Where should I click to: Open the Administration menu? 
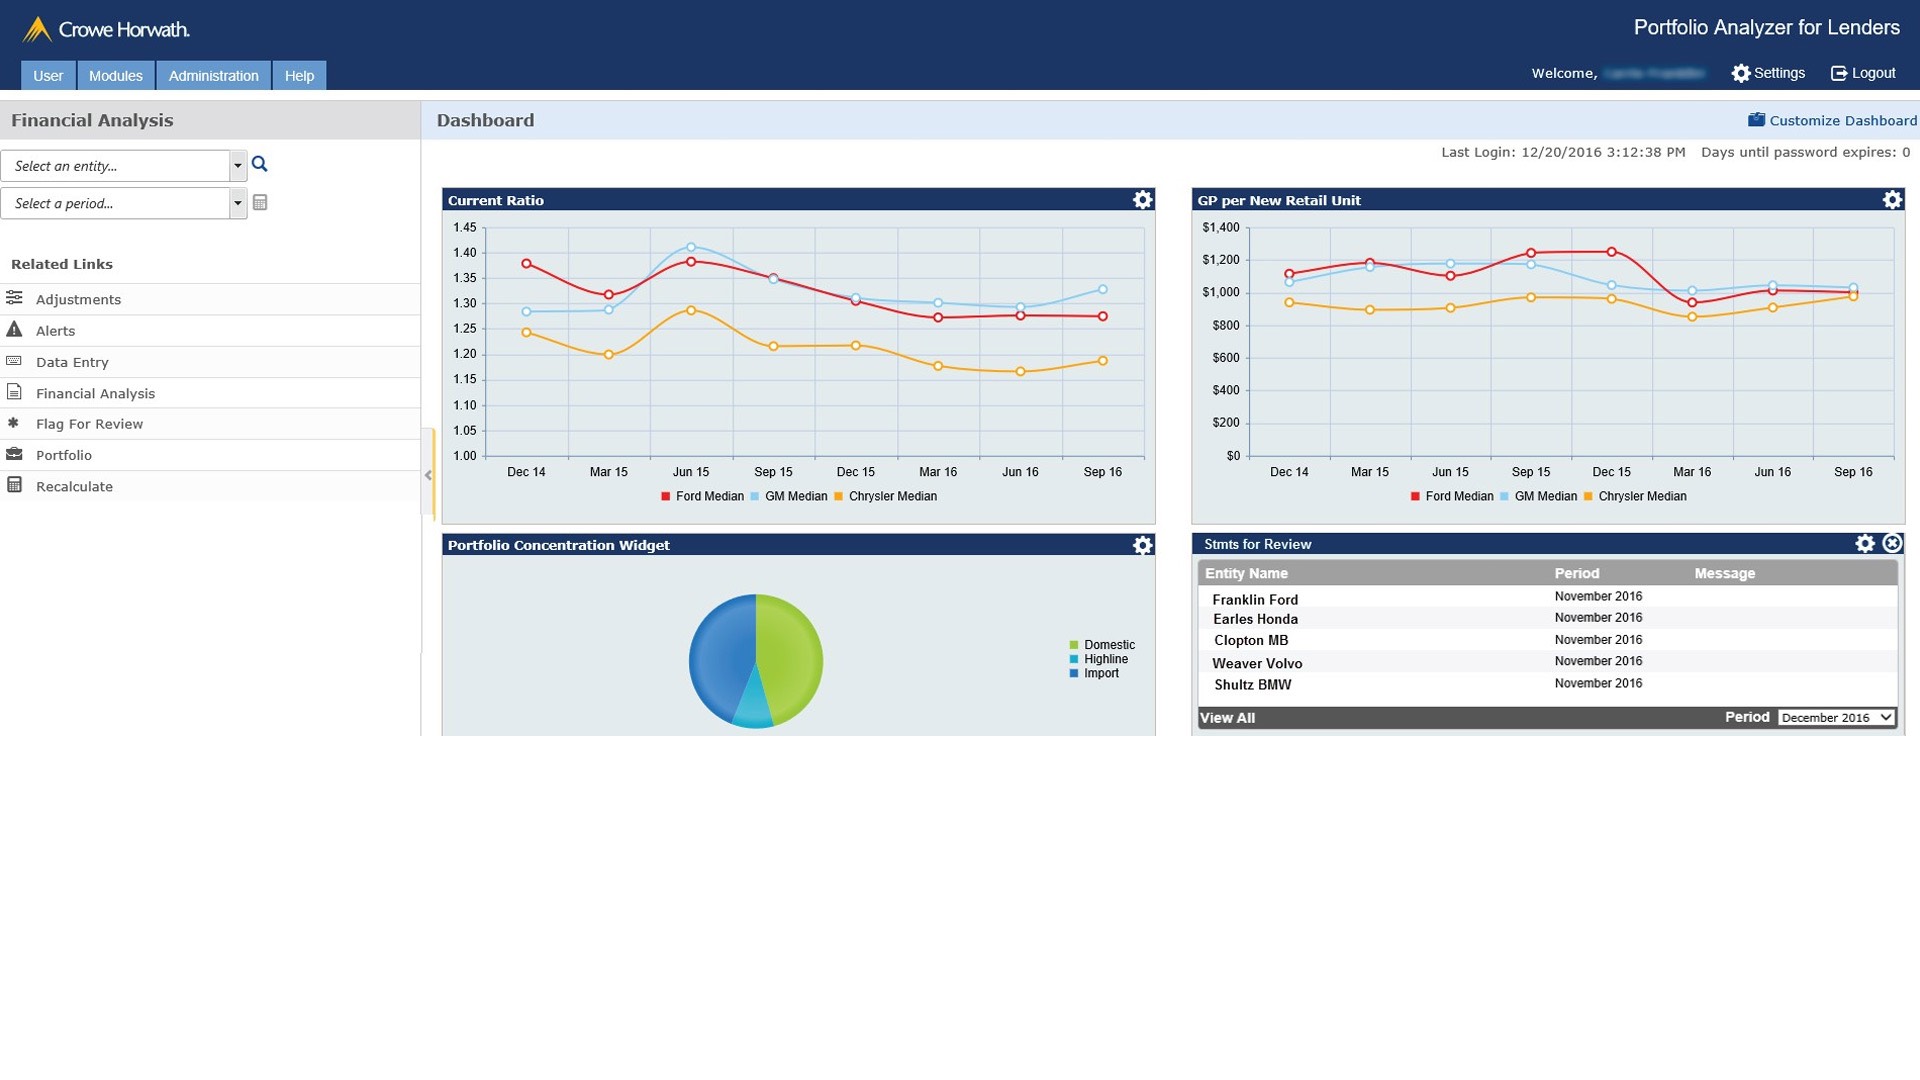(x=213, y=76)
